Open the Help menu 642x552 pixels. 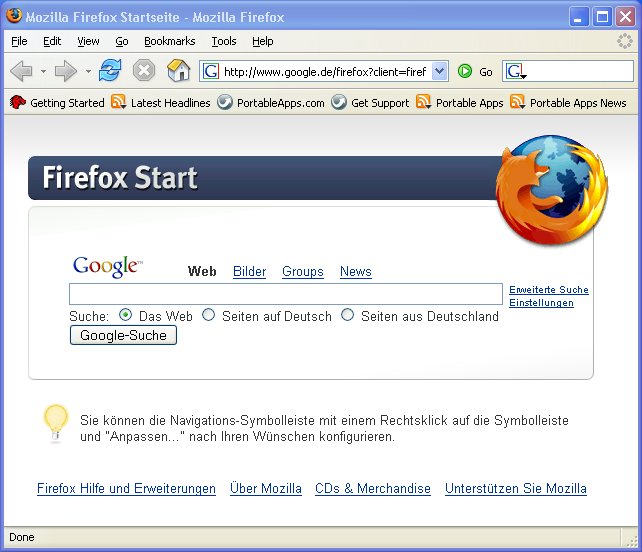point(262,41)
